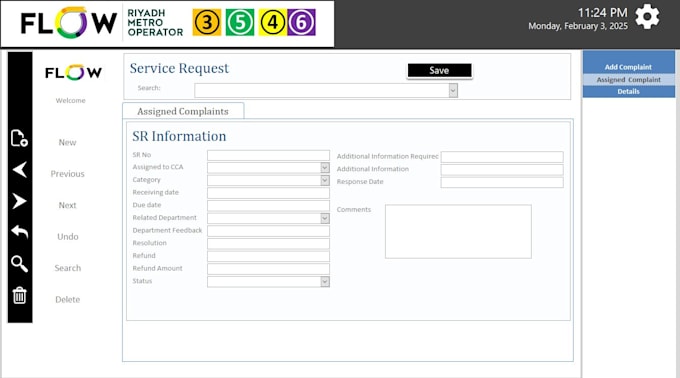This screenshot has width=680, height=378.
Task: Click the Next record arrow icon
Action: pyautogui.click(x=20, y=201)
